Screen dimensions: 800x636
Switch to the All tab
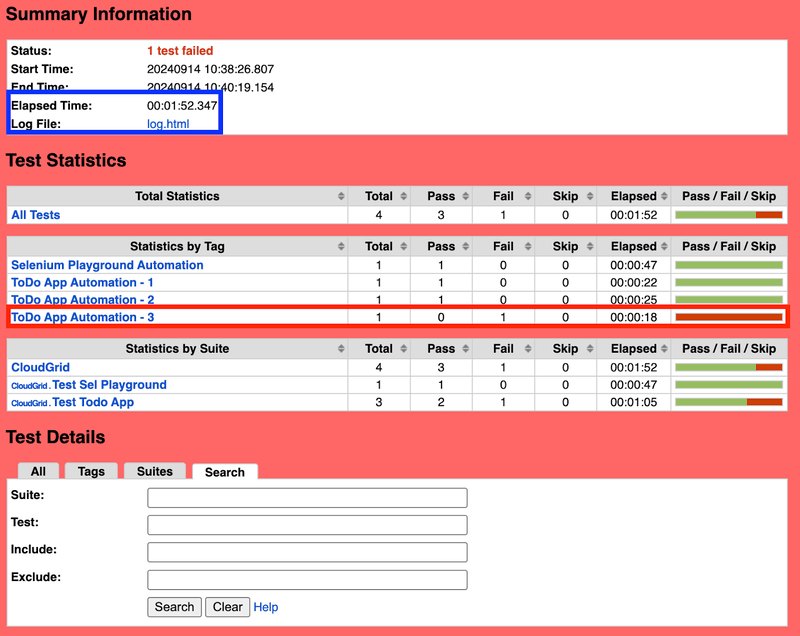click(x=38, y=471)
